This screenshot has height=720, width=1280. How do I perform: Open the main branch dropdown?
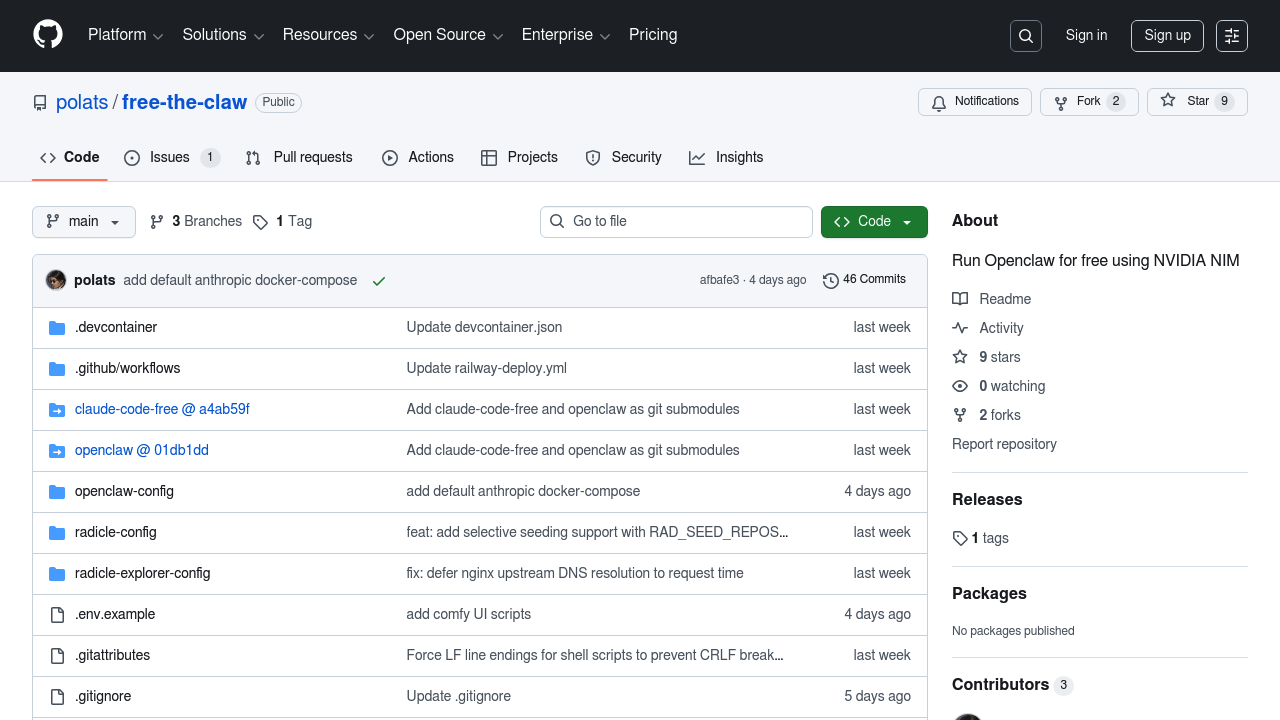[x=84, y=222]
